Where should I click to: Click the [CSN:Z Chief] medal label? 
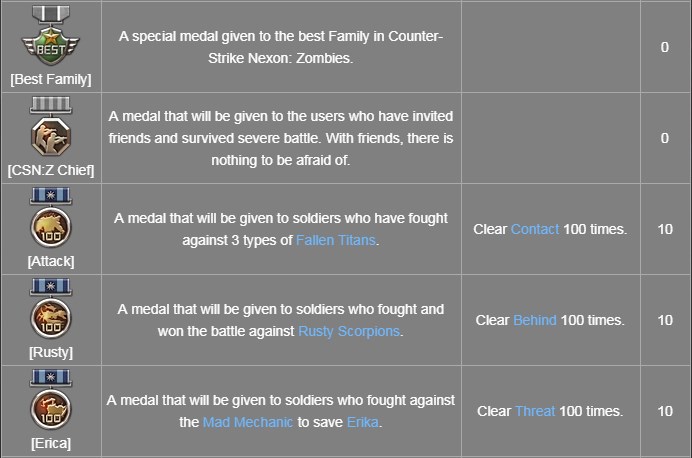(x=50, y=170)
